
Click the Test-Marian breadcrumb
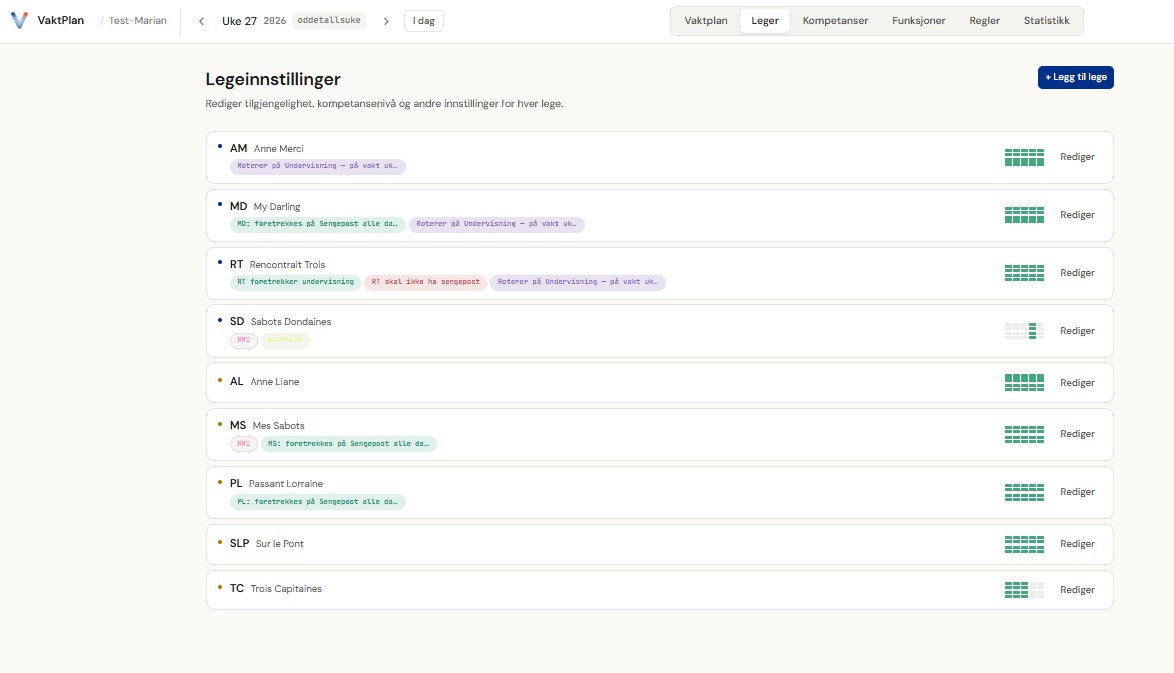pos(138,21)
